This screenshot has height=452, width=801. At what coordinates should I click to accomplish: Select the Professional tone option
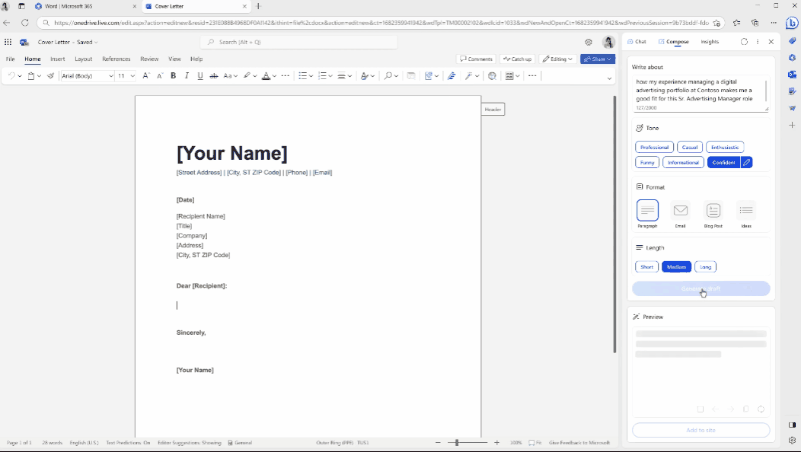point(654,147)
